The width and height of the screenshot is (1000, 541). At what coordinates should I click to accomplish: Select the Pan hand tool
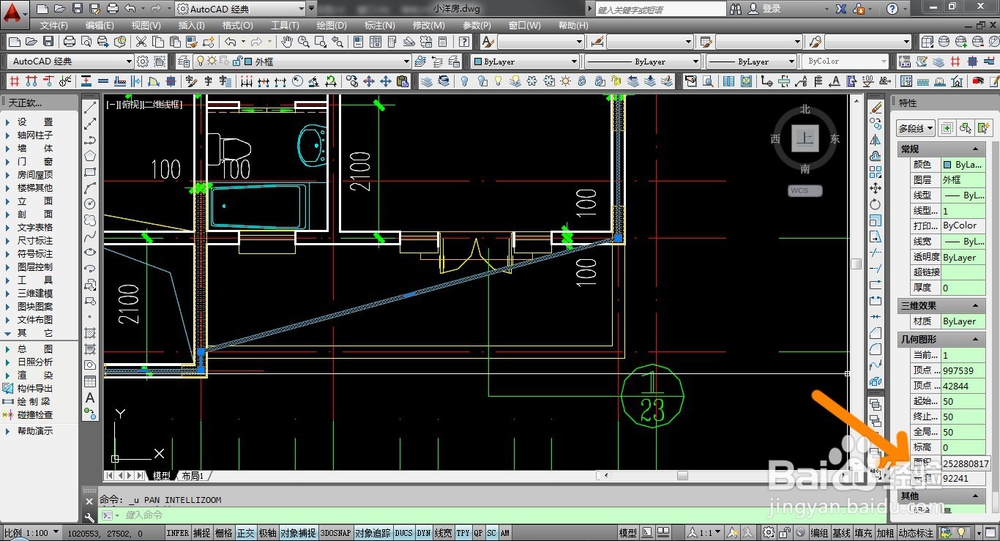point(287,42)
